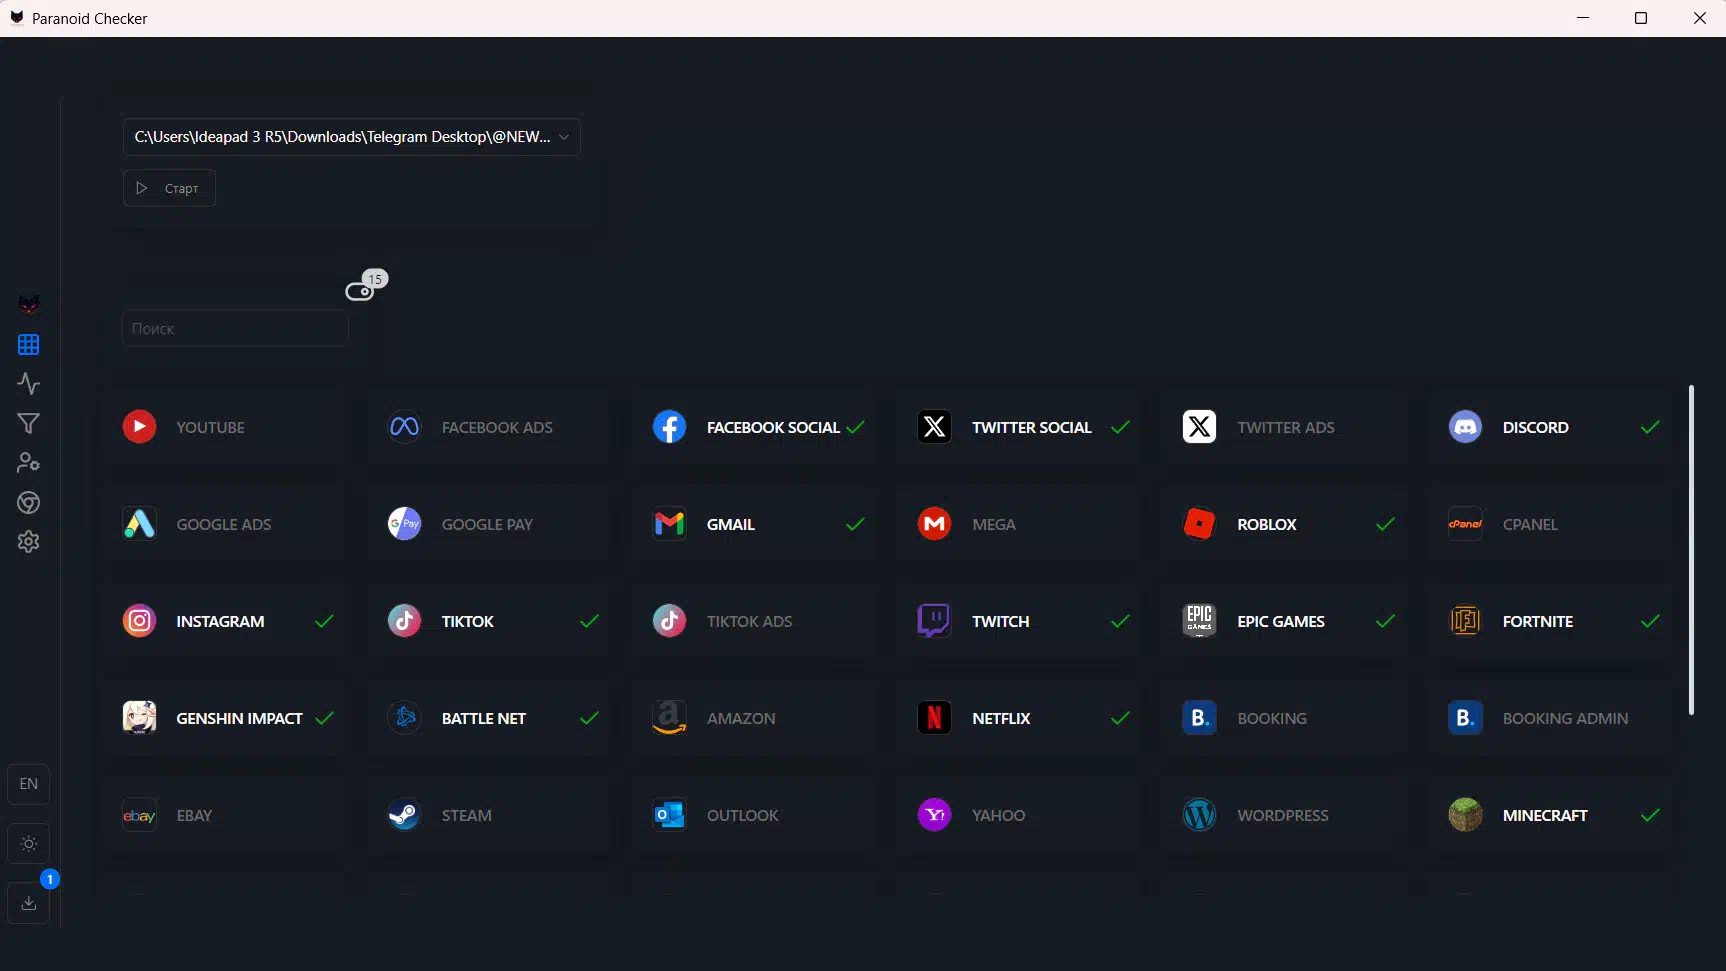Viewport: 1726px width, 971px height.
Task: Click the TikTok Ads logo
Action: coord(669,621)
